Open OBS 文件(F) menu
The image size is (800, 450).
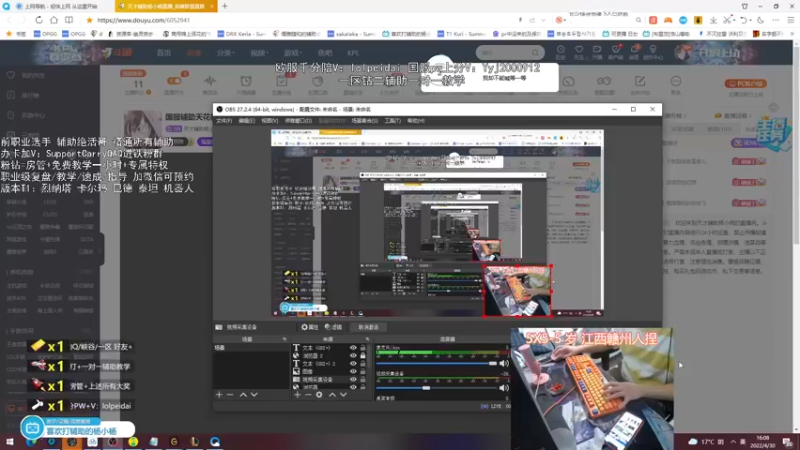[x=223, y=121]
